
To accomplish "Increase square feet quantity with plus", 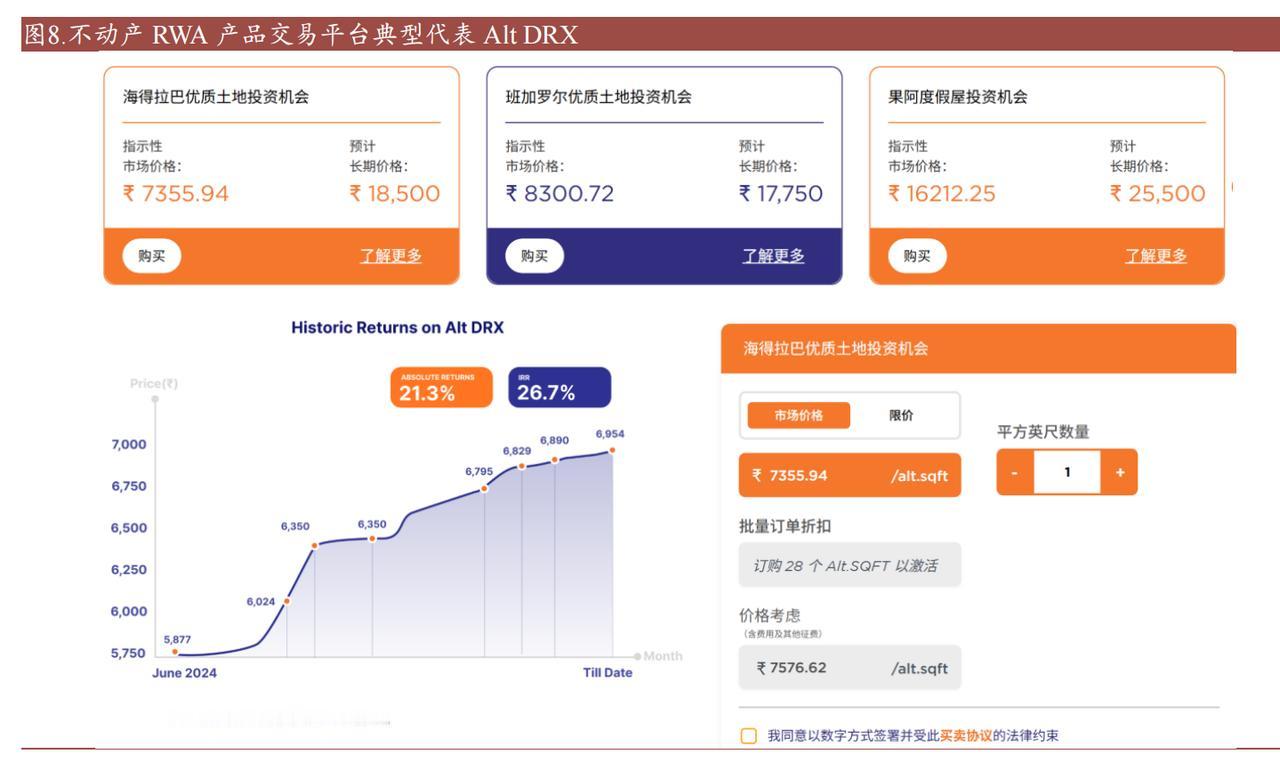I will [x=1119, y=472].
